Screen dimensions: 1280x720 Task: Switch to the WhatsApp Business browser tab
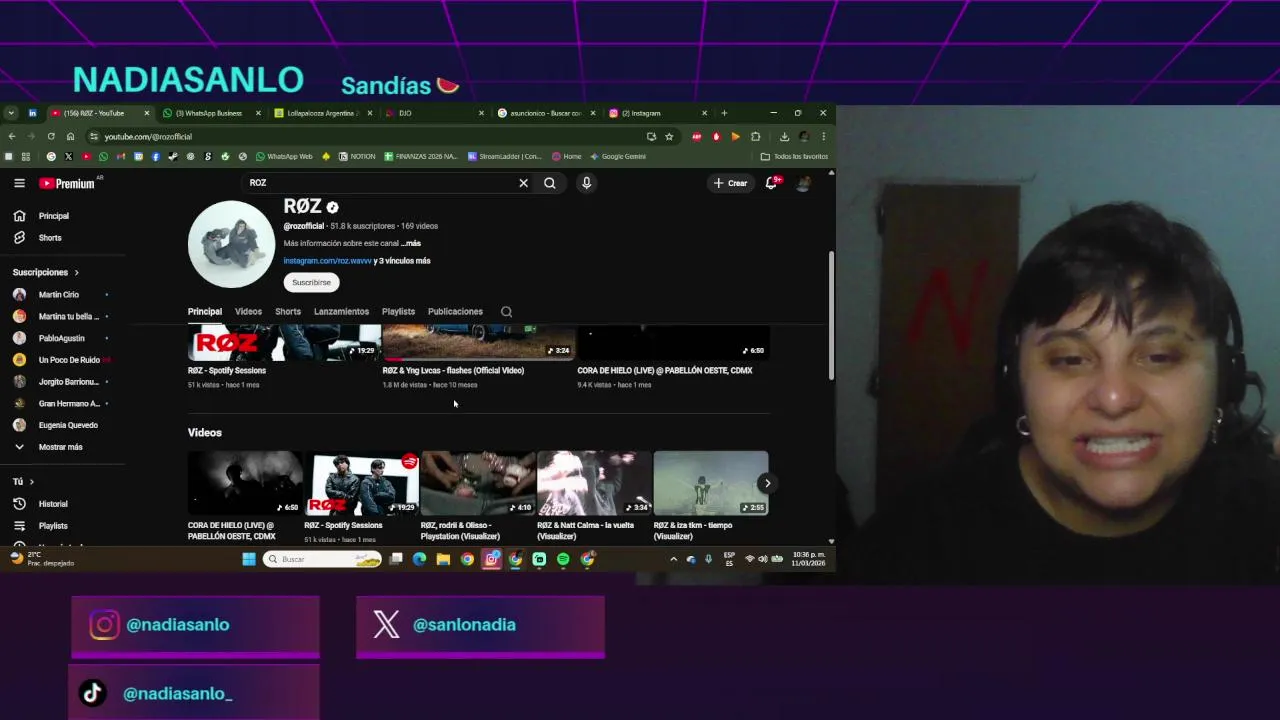tap(209, 113)
